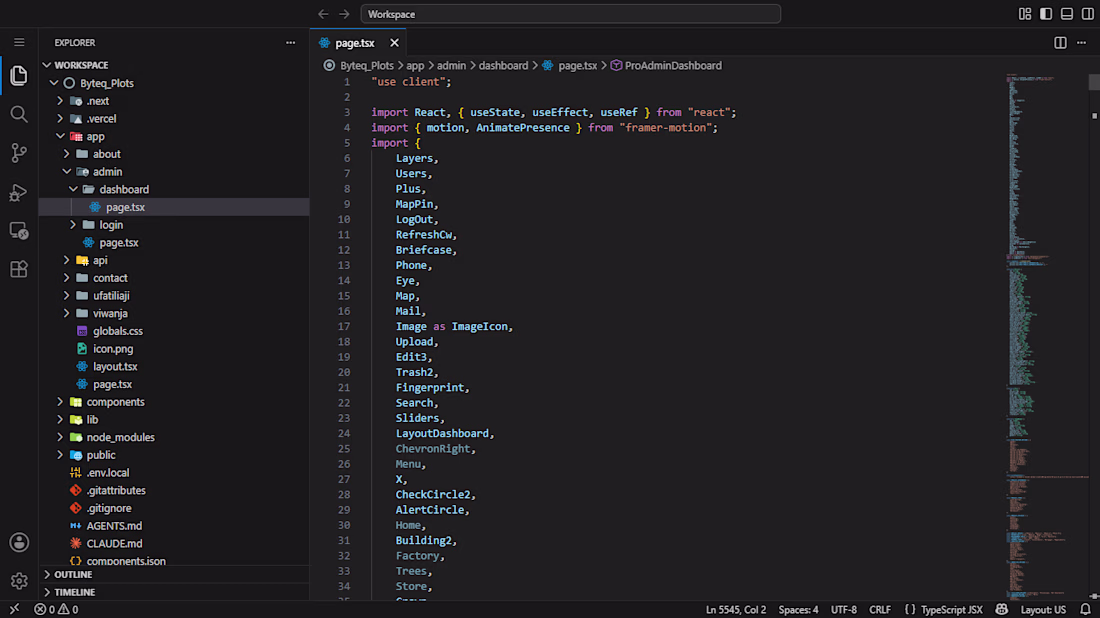This screenshot has width=1100, height=618.
Task: Click TypeScript JSX language mode
Action: pyautogui.click(x=951, y=610)
